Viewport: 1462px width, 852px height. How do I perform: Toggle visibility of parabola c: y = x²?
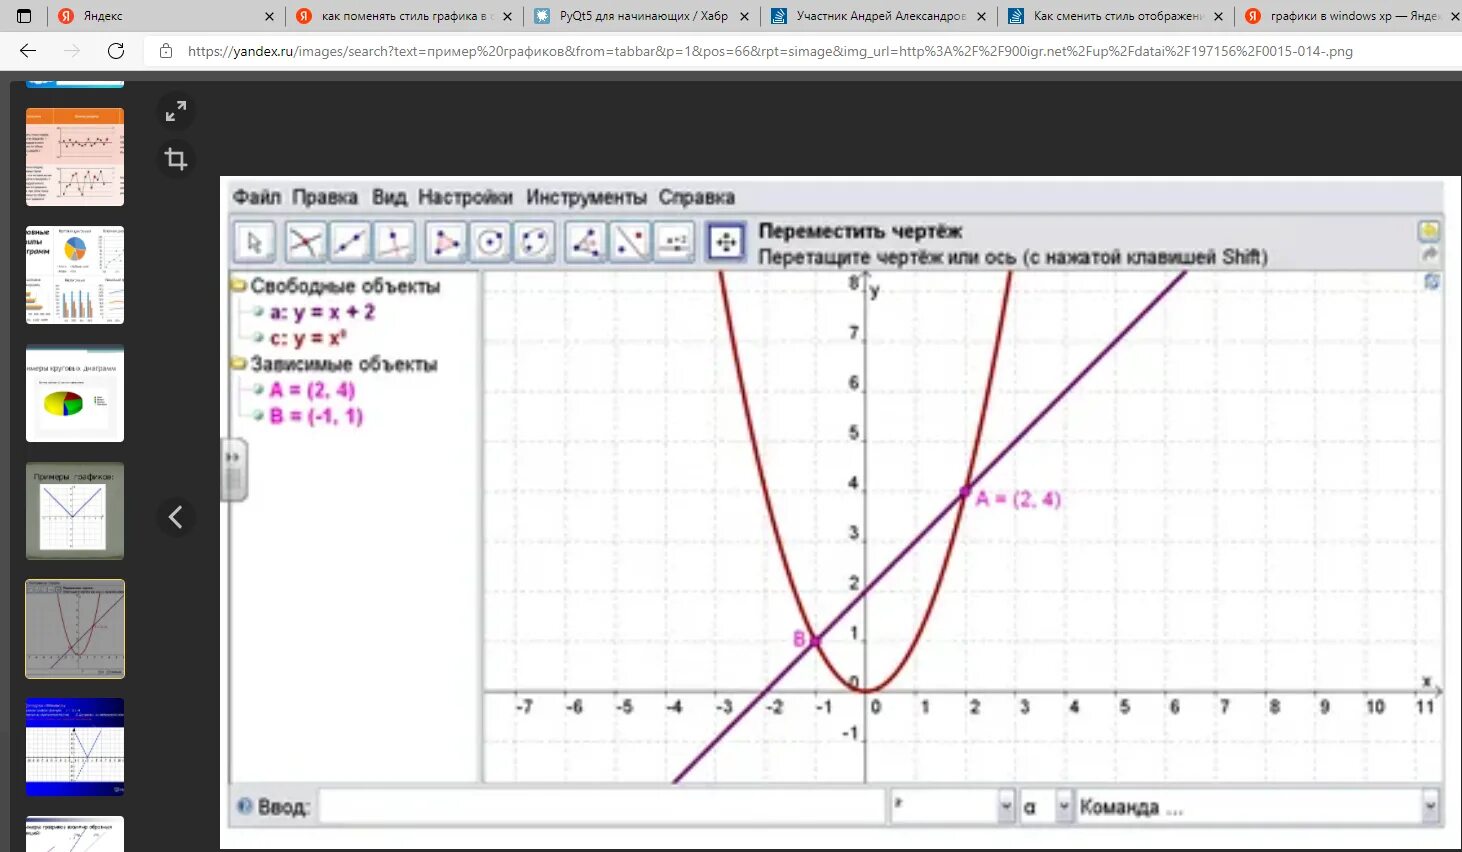point(258,338)
